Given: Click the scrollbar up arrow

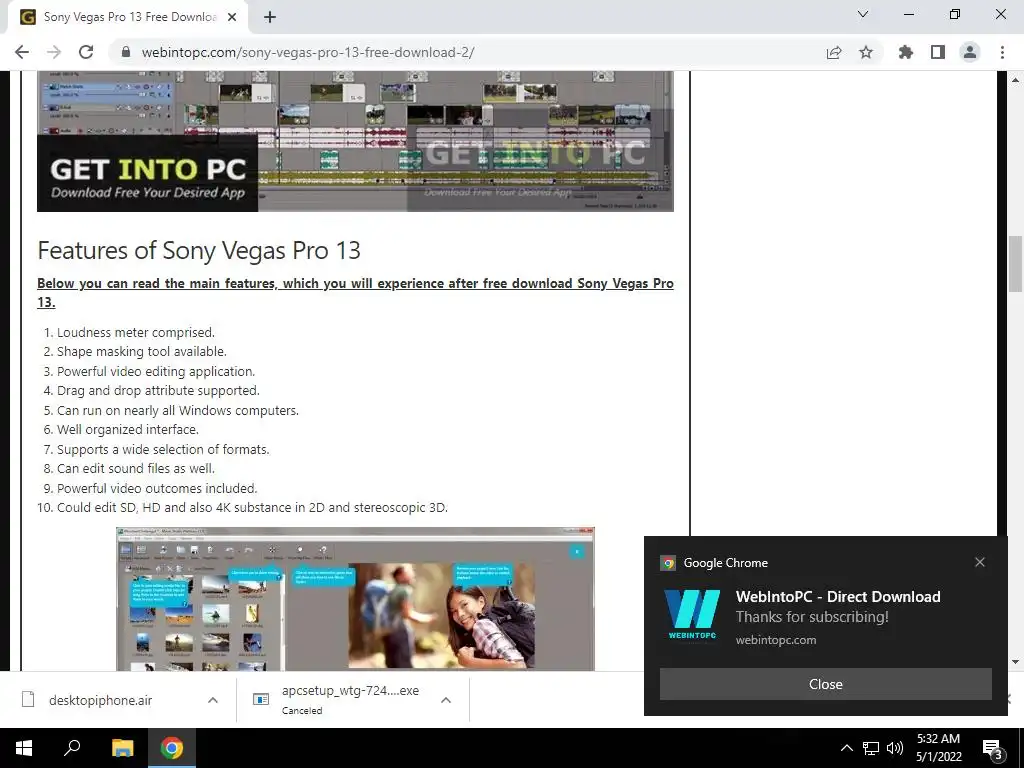Looking at the screenshot, I should [1015, 80].
